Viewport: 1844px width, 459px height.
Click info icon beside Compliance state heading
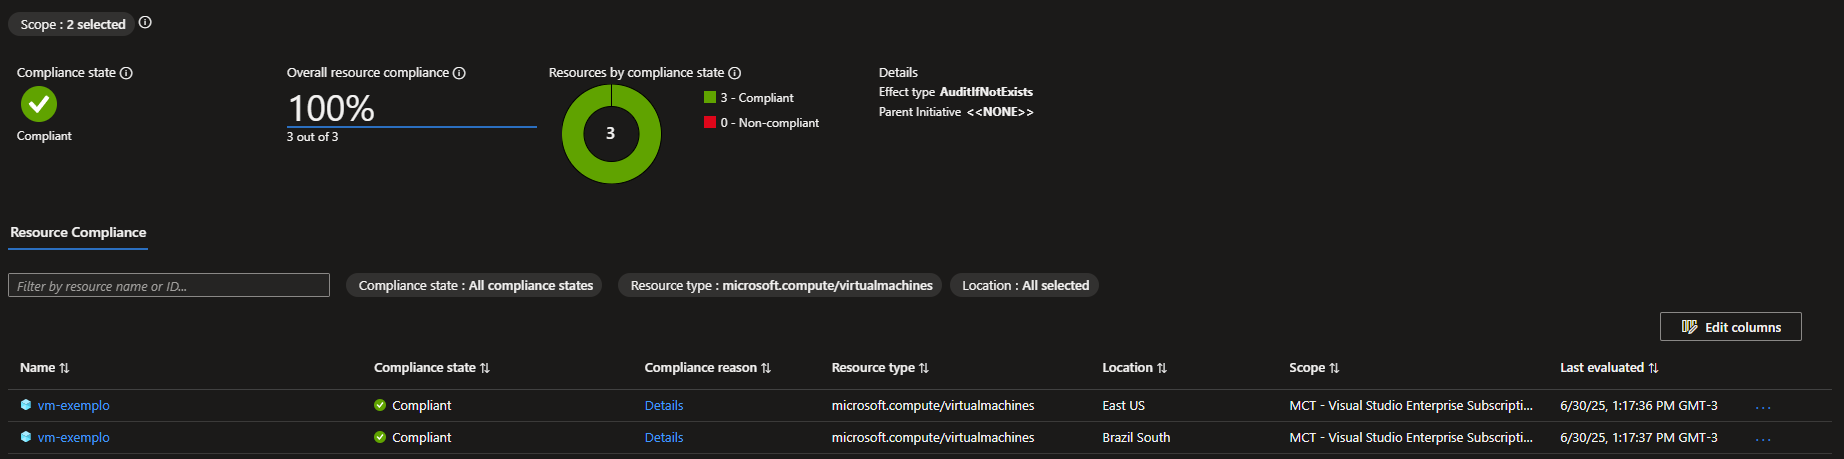(x=126, y=73)
